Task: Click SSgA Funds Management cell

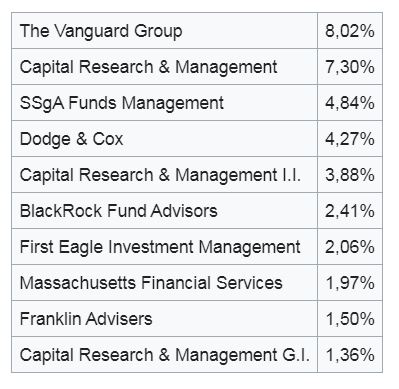Action: point(165,103)
